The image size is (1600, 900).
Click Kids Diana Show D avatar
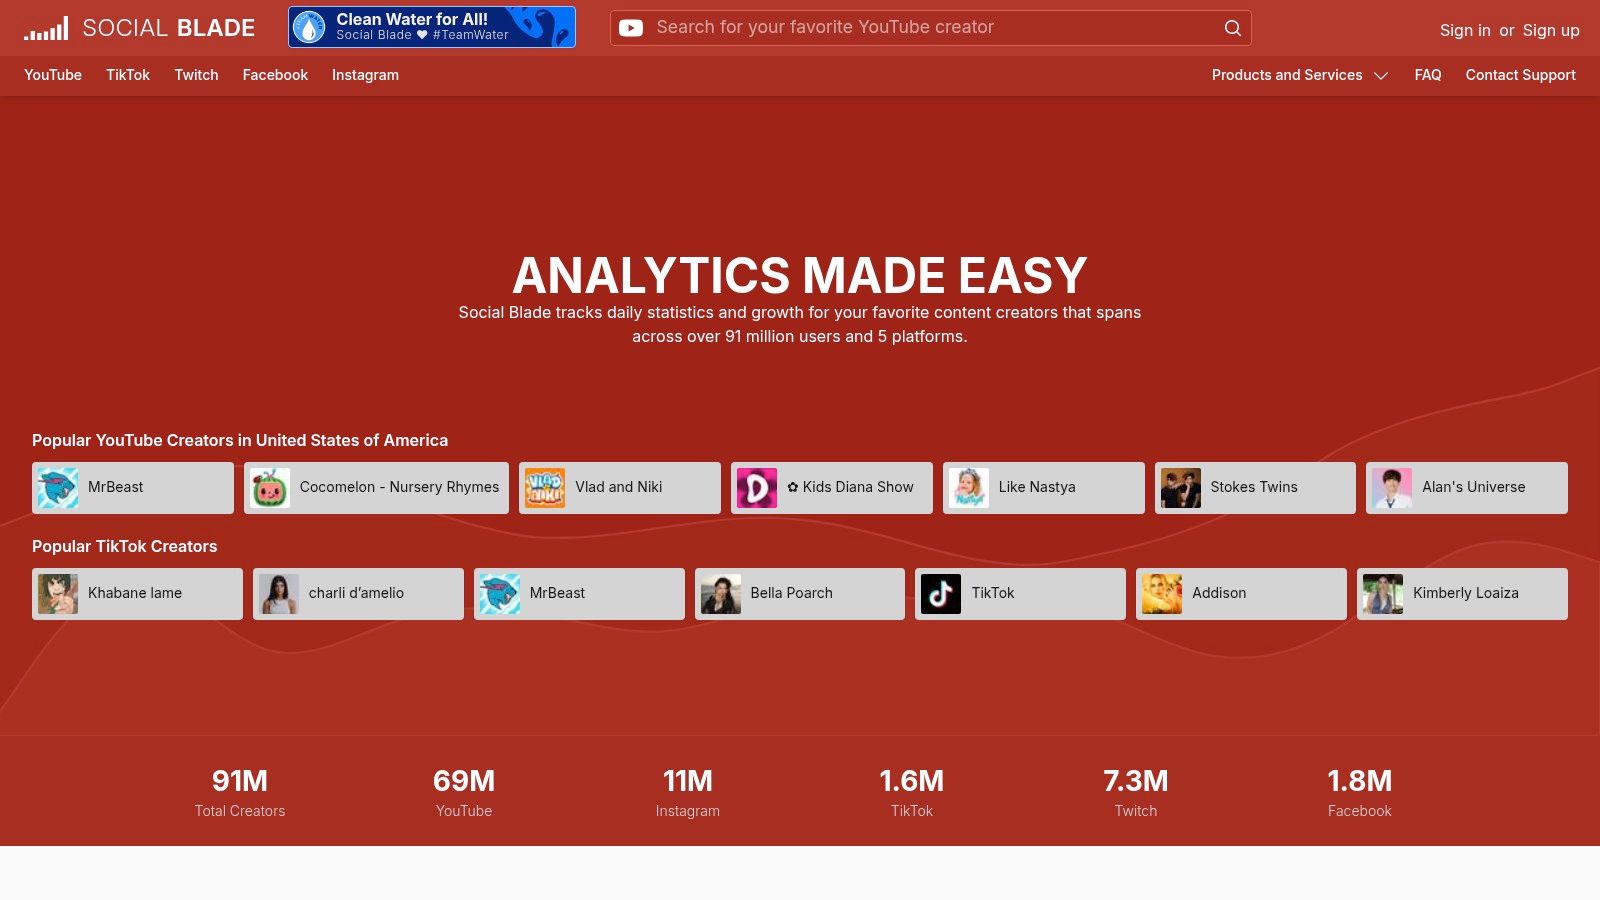coord(757,488)
